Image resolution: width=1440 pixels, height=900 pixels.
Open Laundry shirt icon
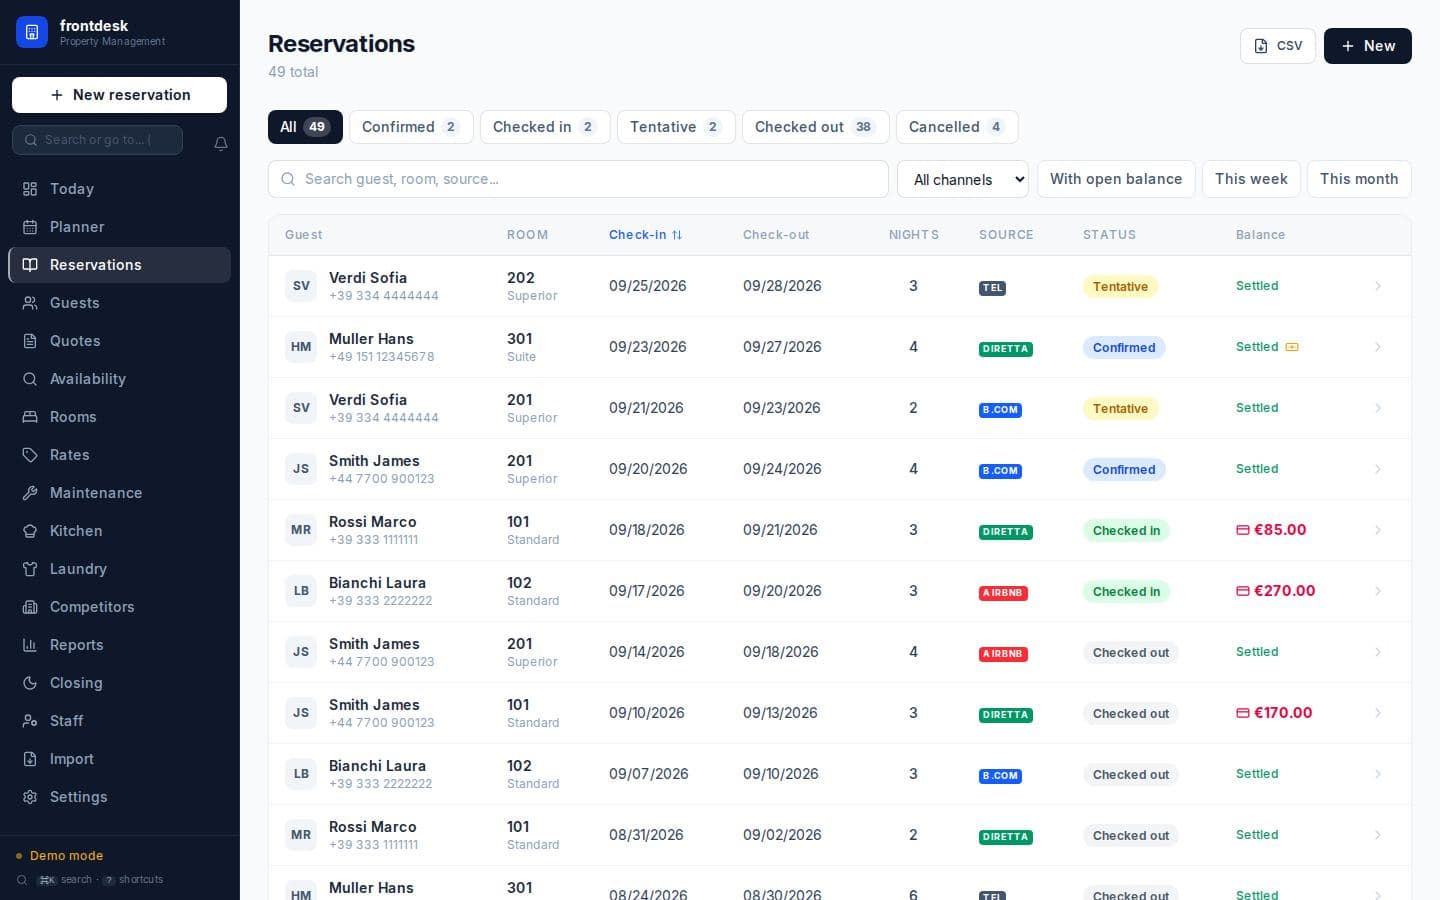(x=30, y=569)
